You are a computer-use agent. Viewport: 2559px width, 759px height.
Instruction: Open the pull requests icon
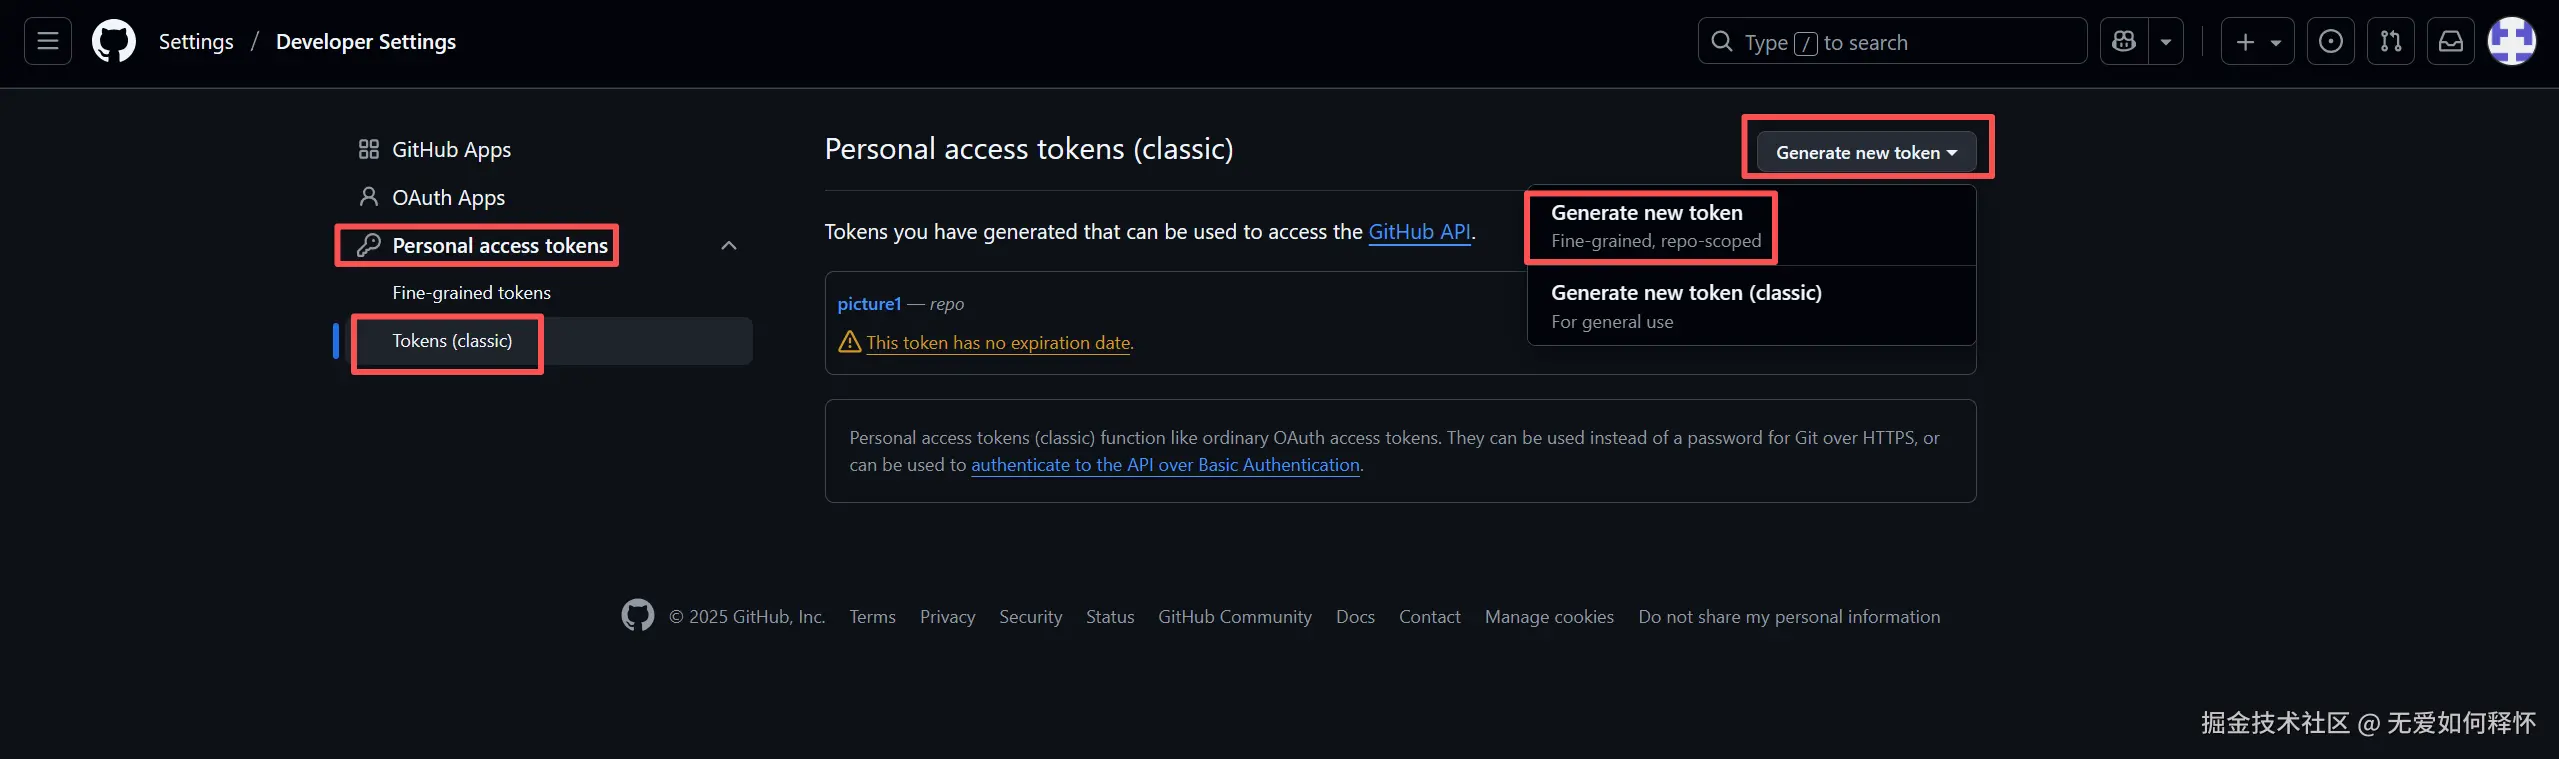(2390, 42)
